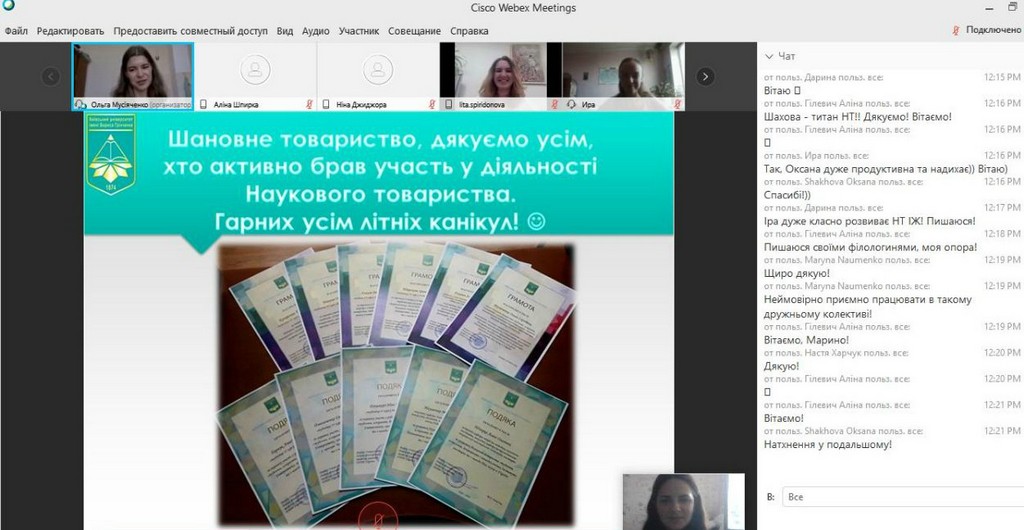Viewport: 1024px width, 530px height.
Task: Click device icon beside lita.spiridonova
Action: [x=449, y=104]
